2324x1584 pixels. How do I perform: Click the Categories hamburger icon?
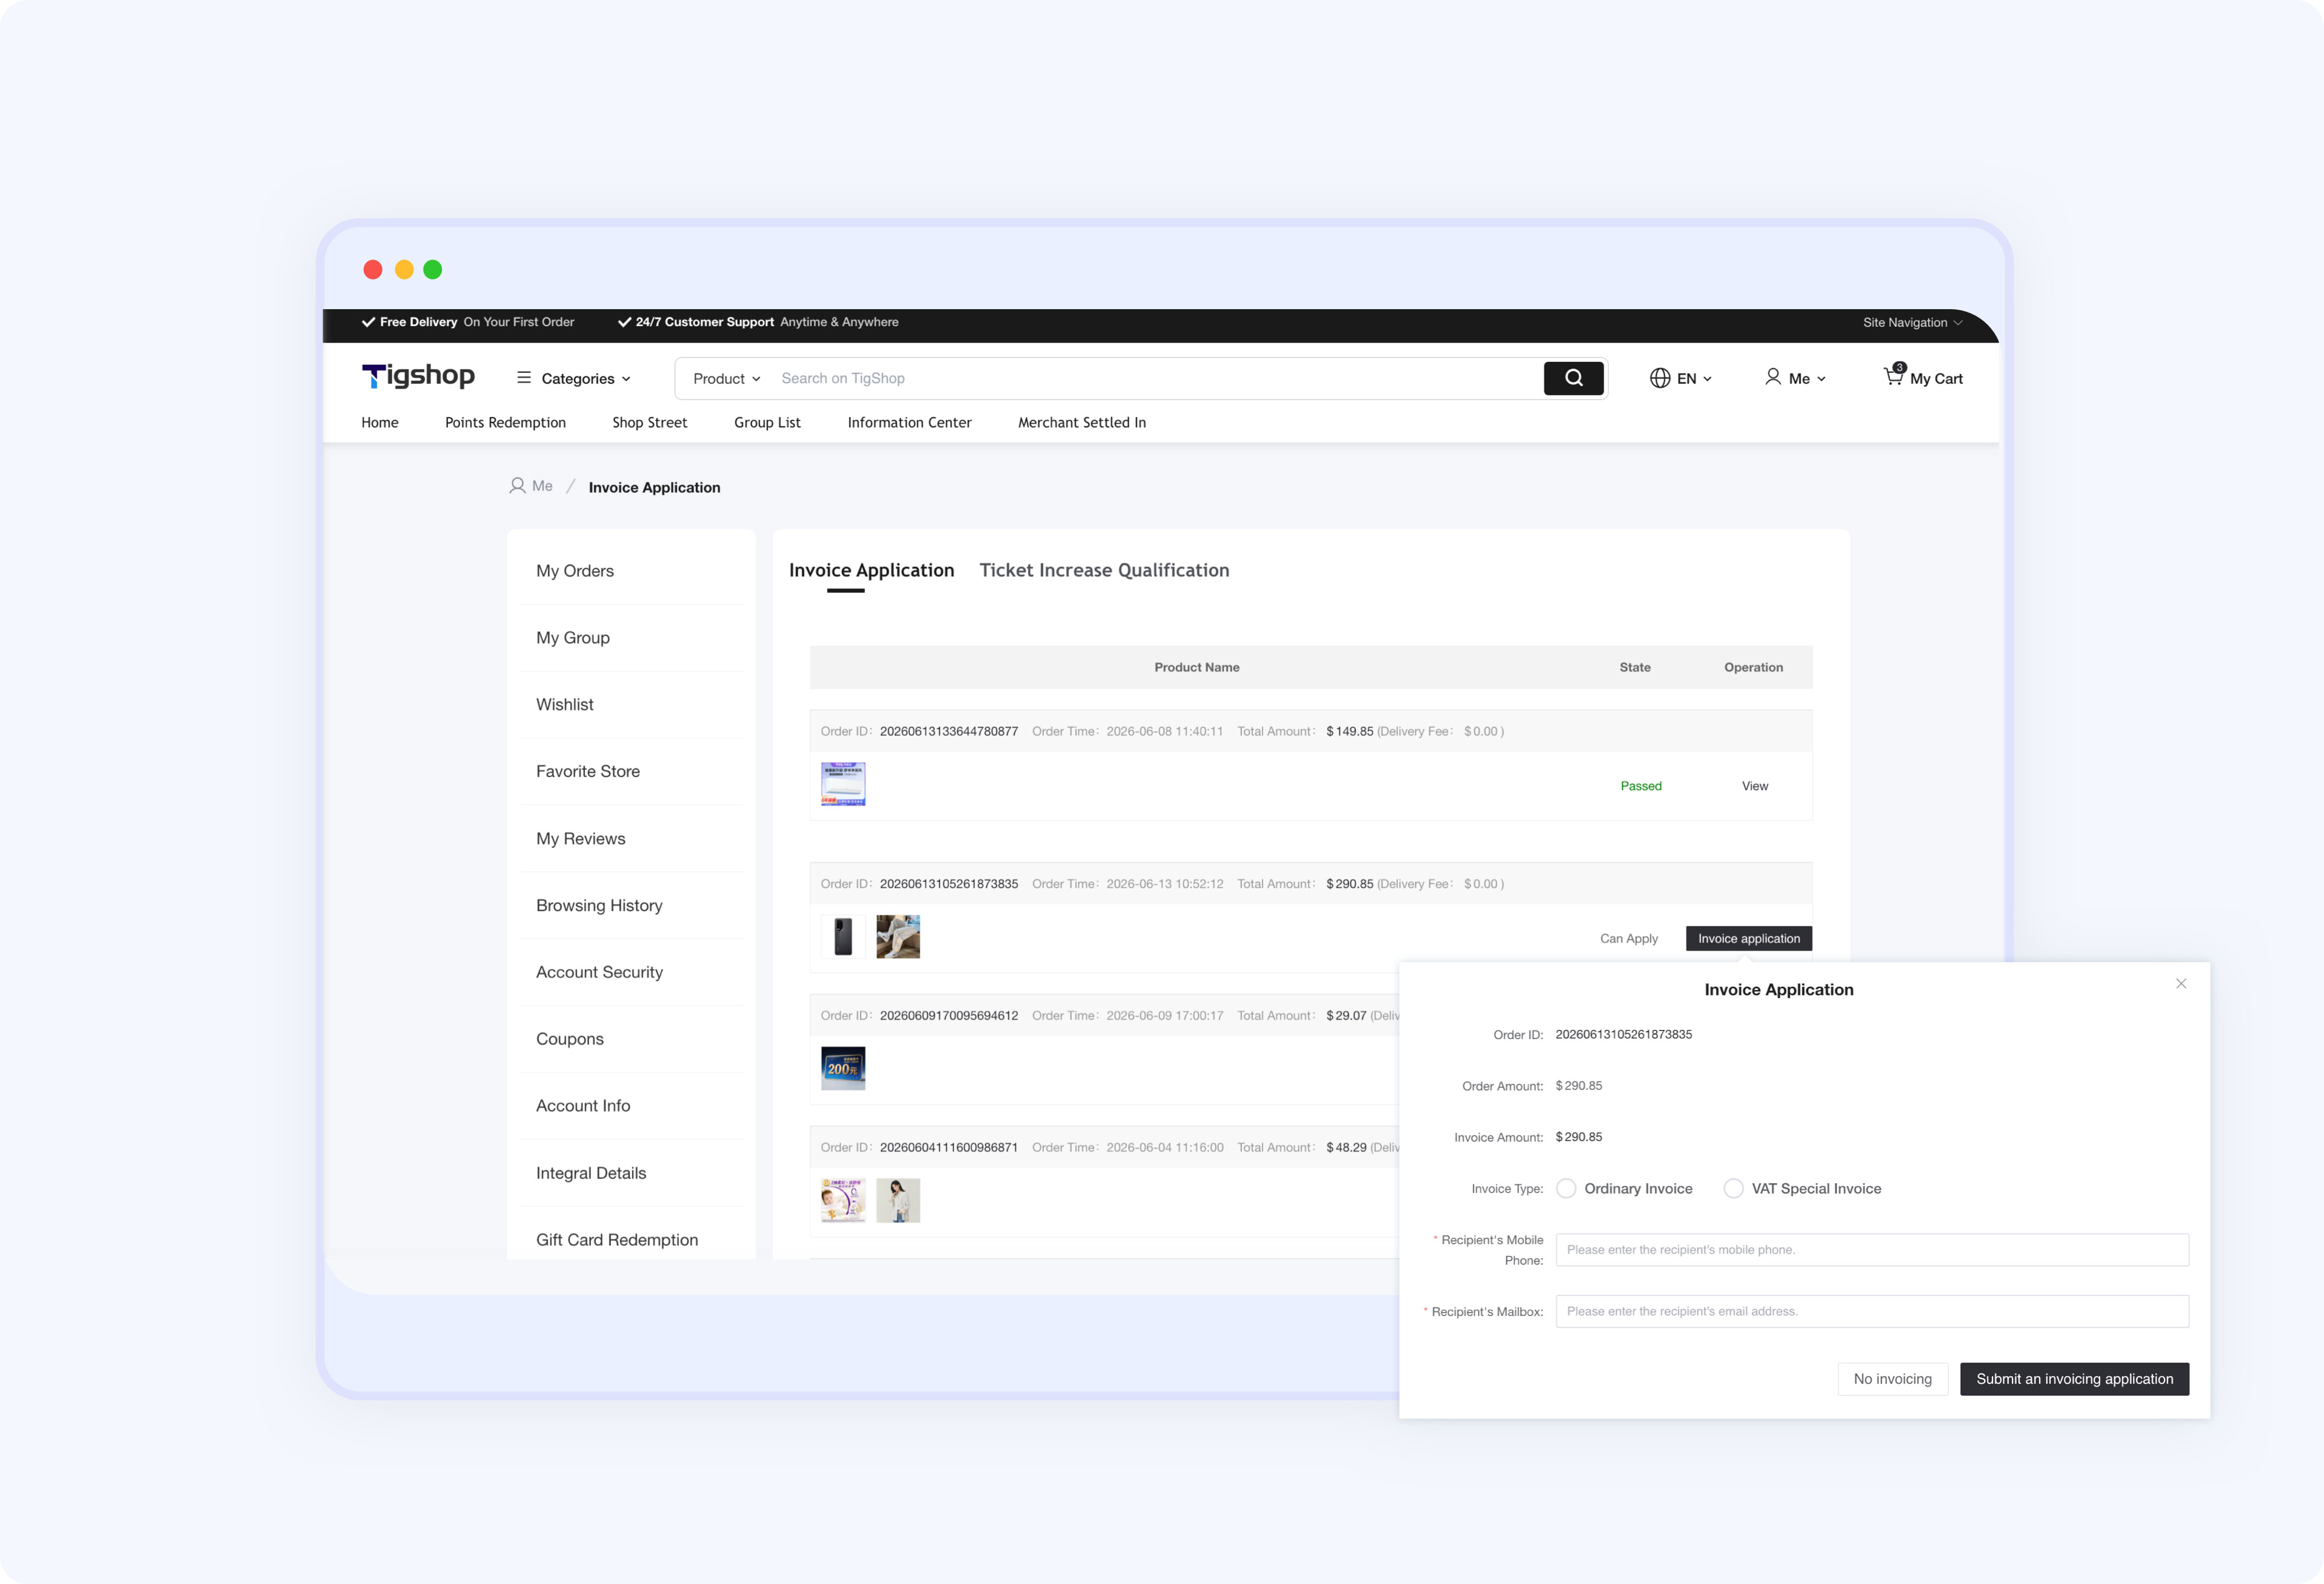(x=523, y=377)
